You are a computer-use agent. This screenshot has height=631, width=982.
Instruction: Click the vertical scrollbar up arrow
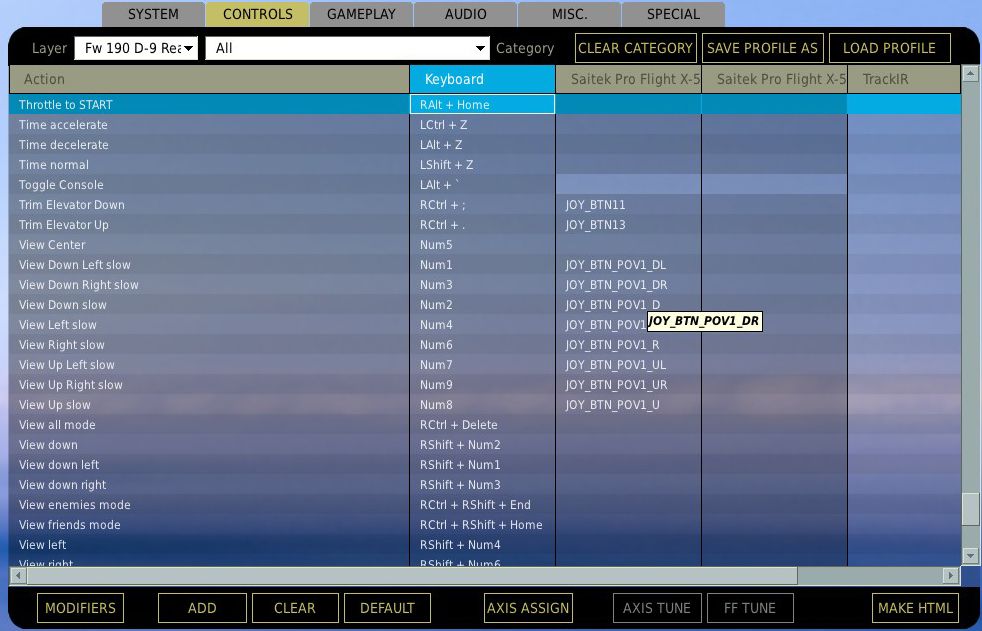(969, 73)
